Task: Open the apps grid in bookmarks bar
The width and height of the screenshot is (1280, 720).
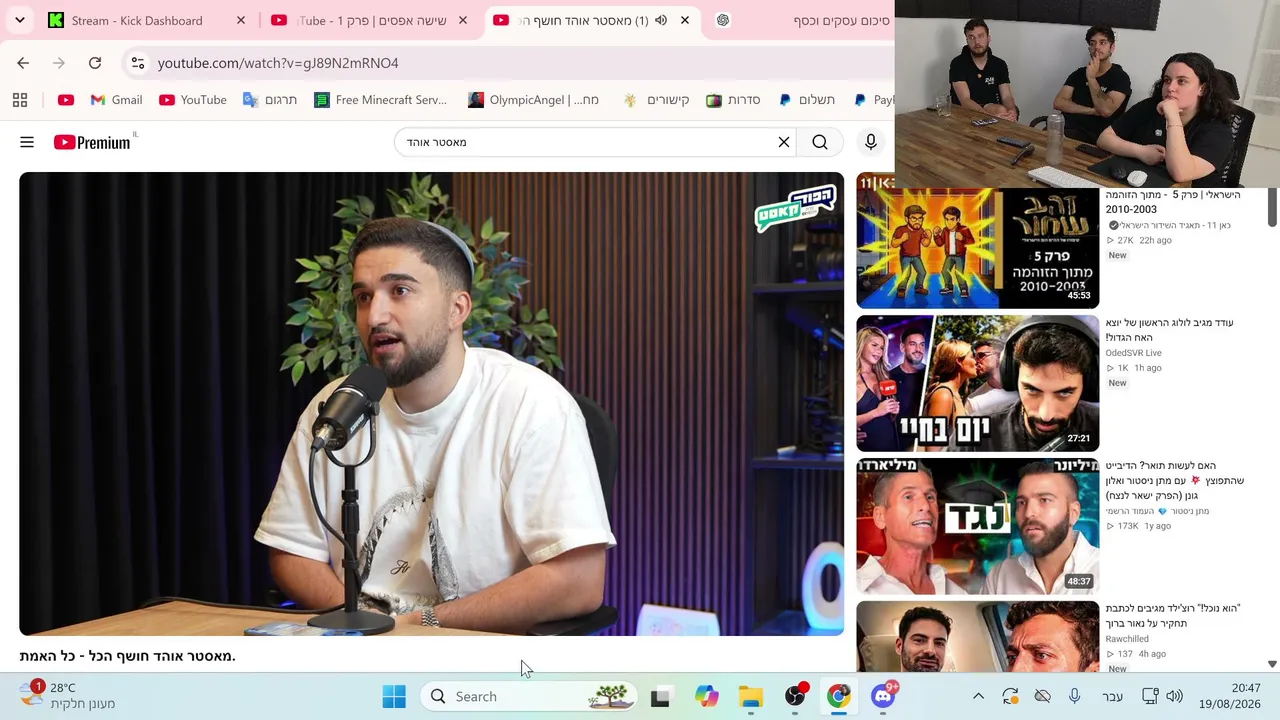Action: coord(20,100)
